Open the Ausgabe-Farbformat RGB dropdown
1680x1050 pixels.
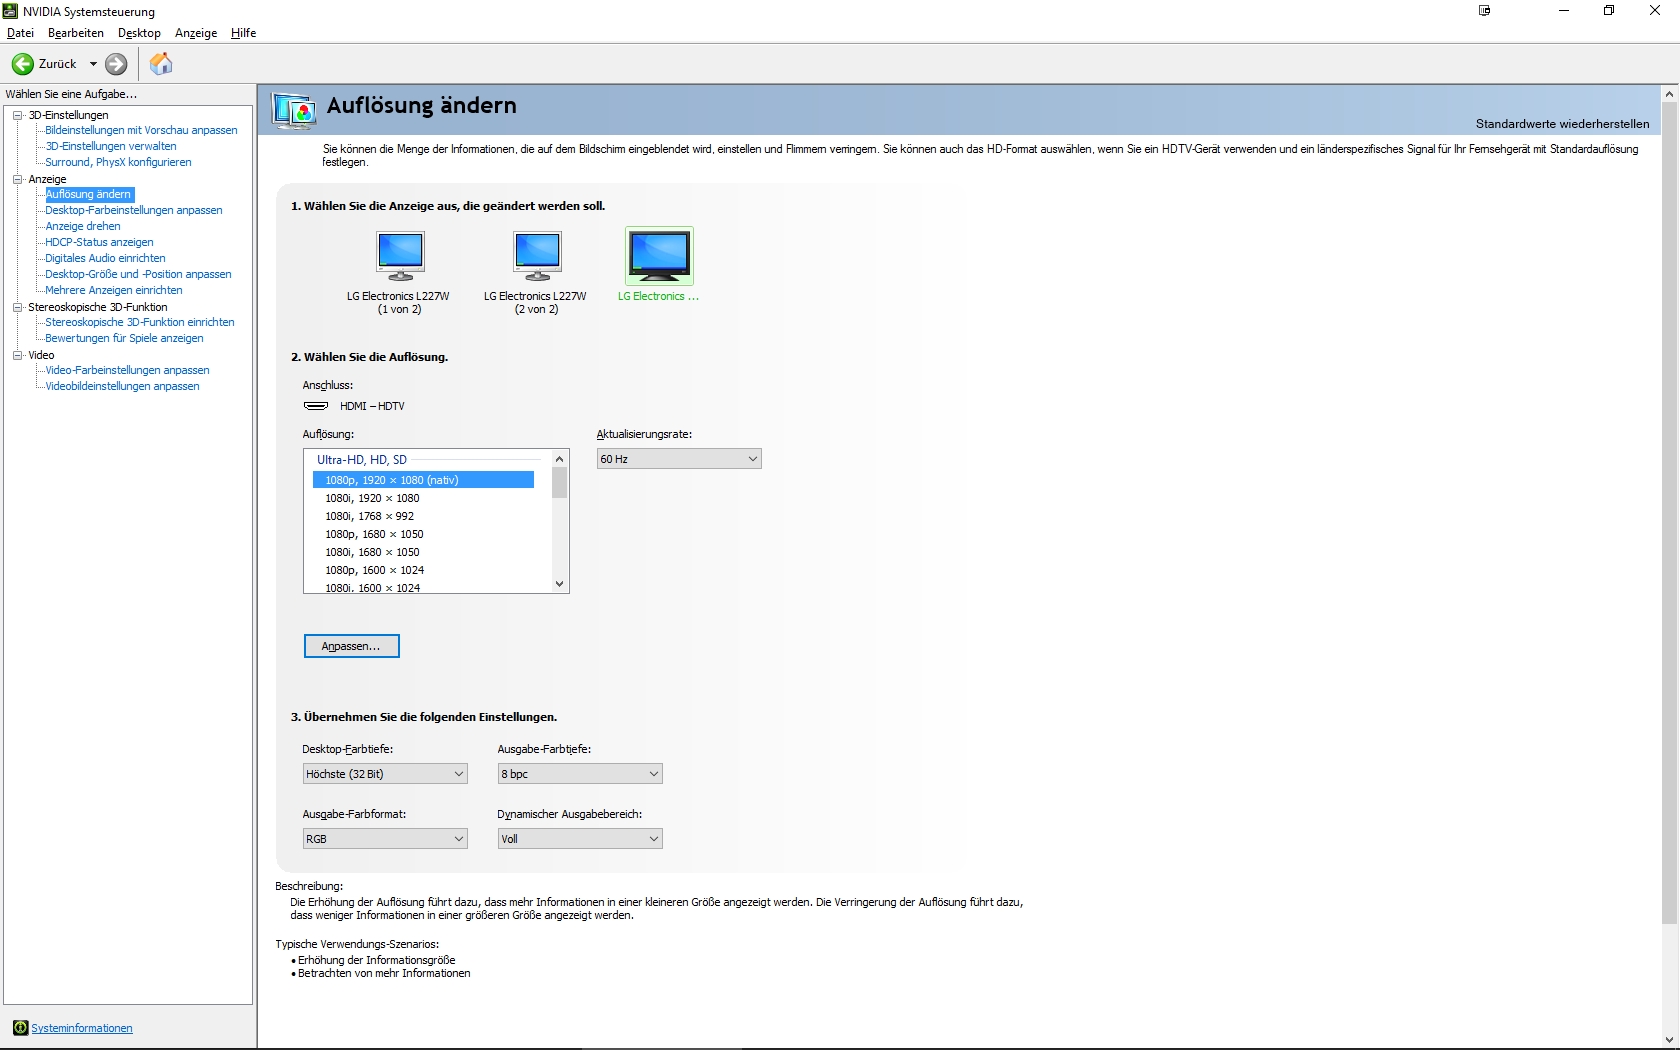[x=385, y=839]
